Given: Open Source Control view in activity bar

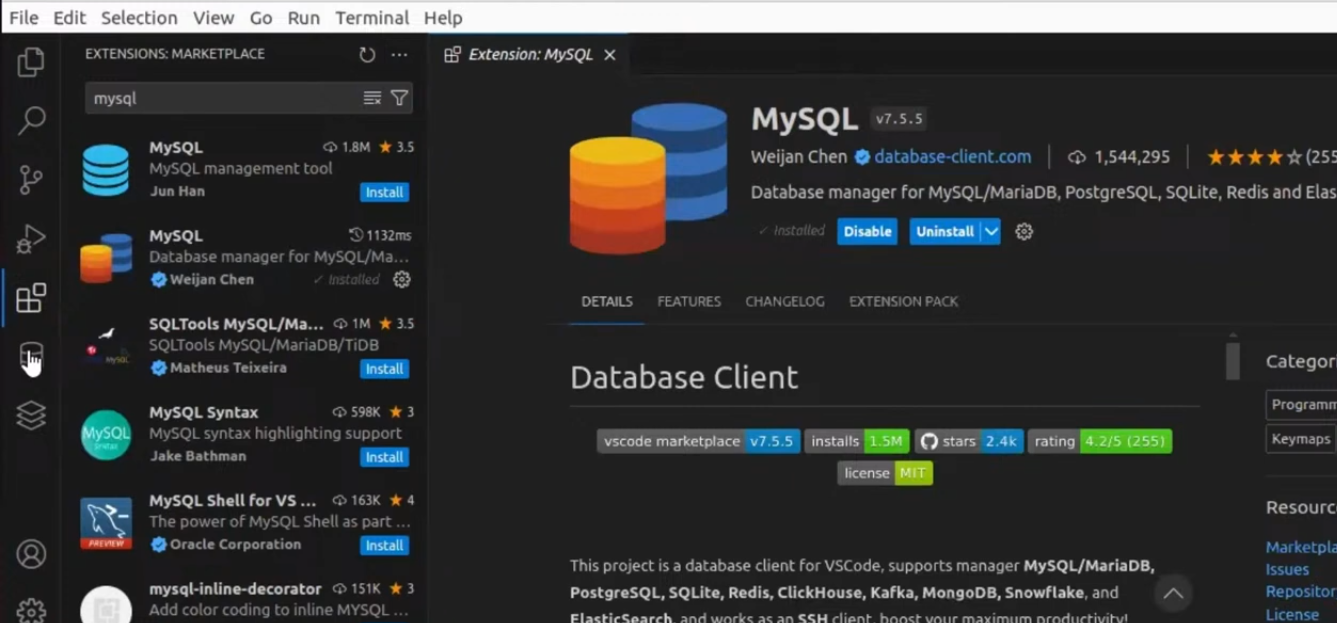Looking at the screenshot, I should 31,180.
